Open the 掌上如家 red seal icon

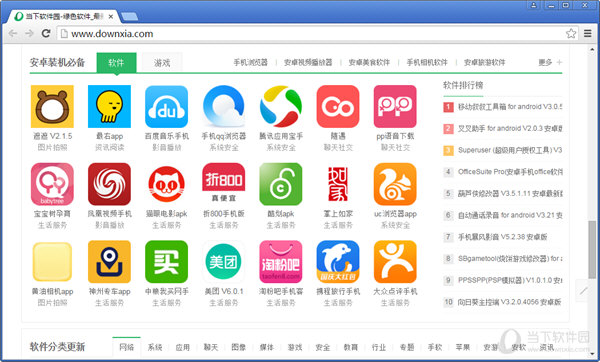tap(338, 184)
